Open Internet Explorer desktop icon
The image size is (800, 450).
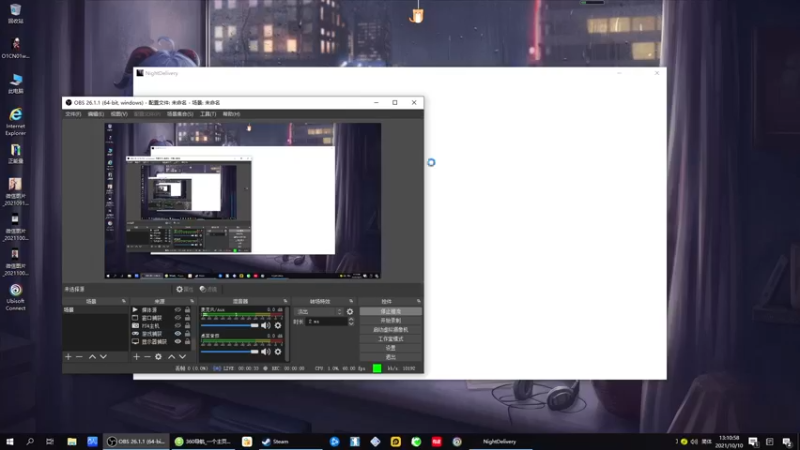[x=15, y=121]
